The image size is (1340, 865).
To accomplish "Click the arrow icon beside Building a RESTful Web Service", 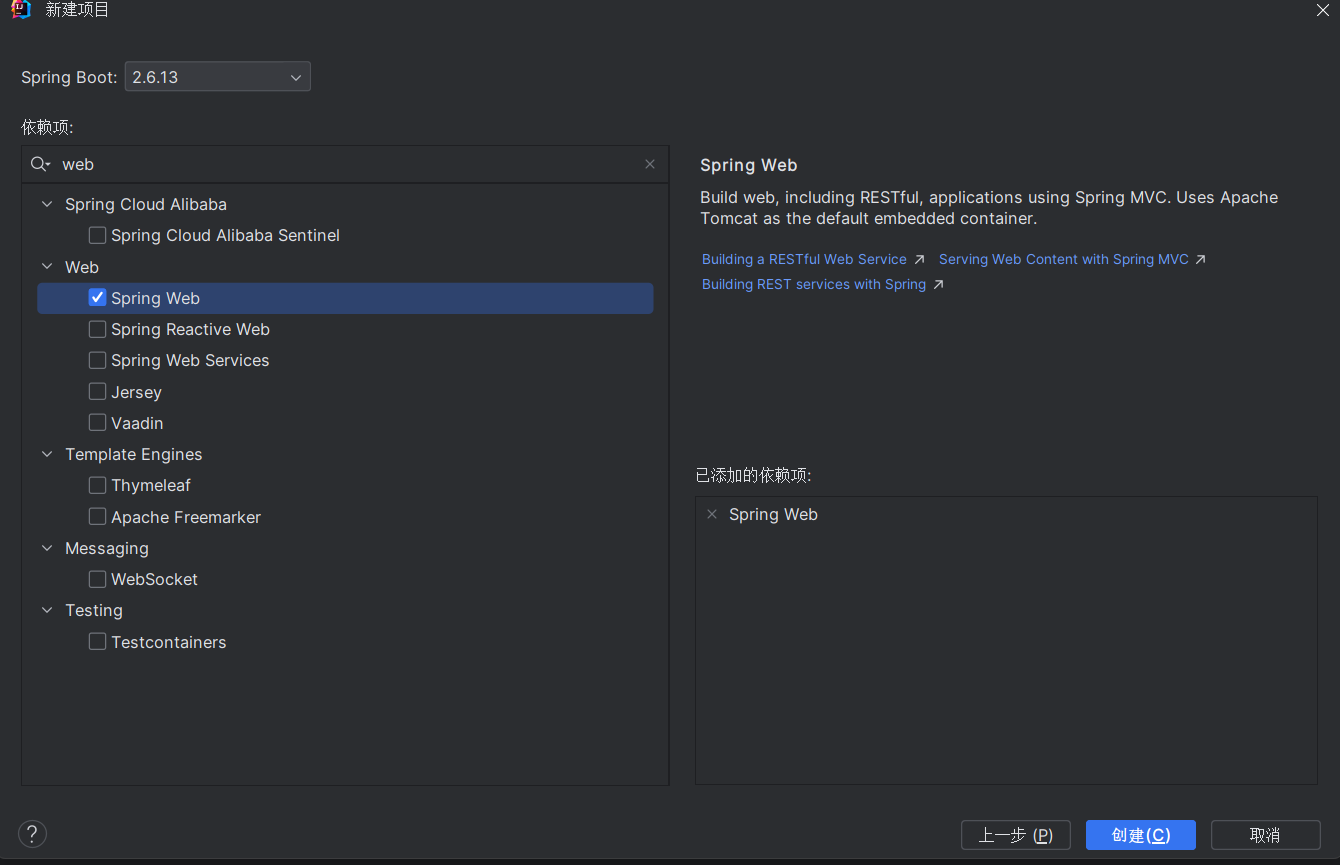I will tap(920, 259).
